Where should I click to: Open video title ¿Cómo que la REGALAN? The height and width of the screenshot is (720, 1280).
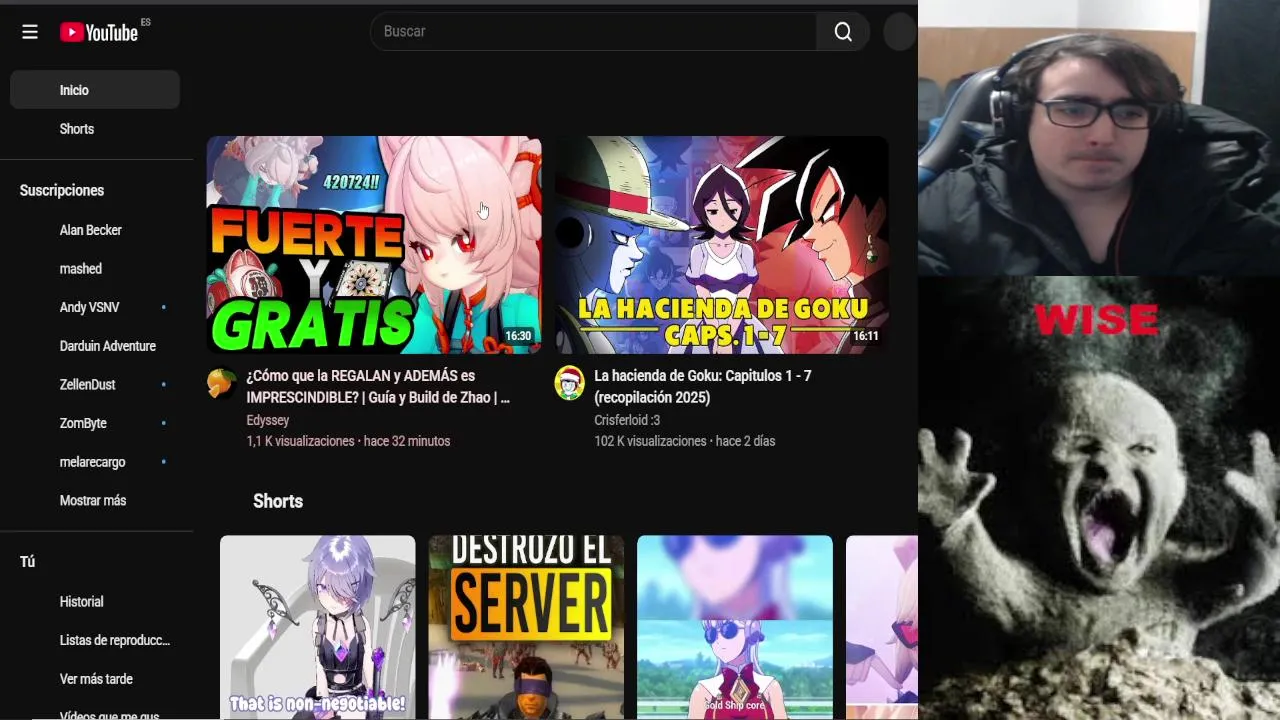point(378,386)
